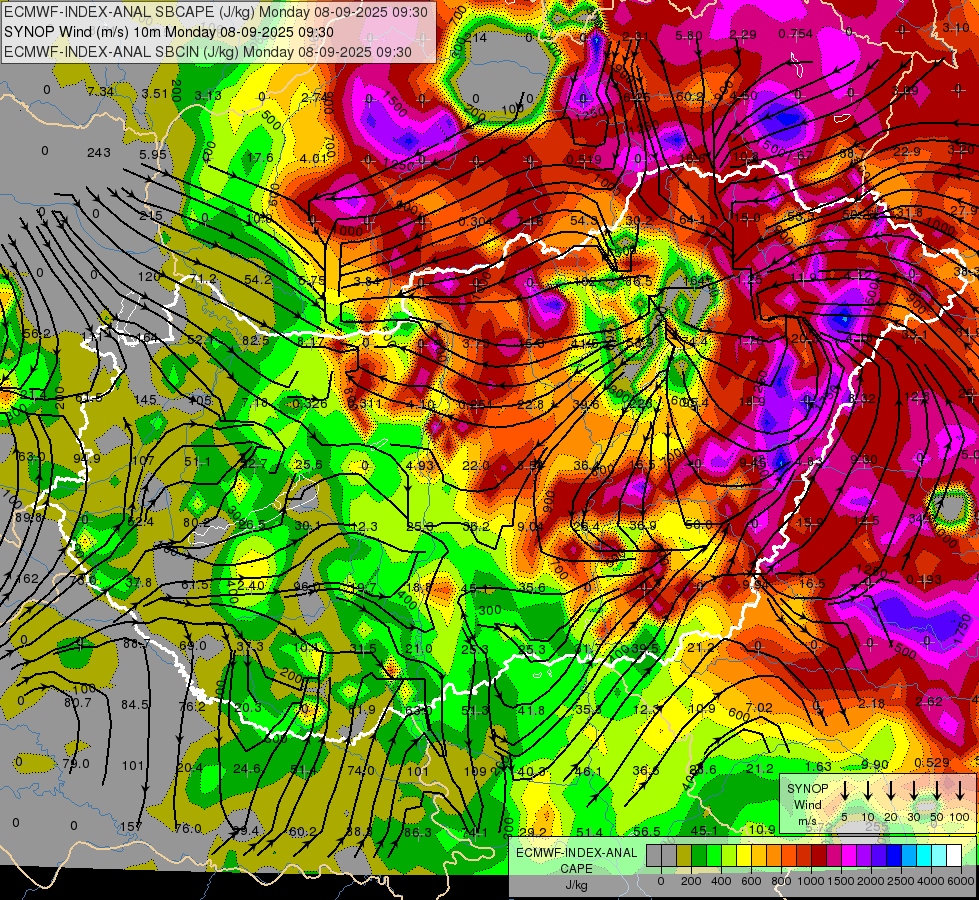Click the map value 0.304

(x=476, y=222)
